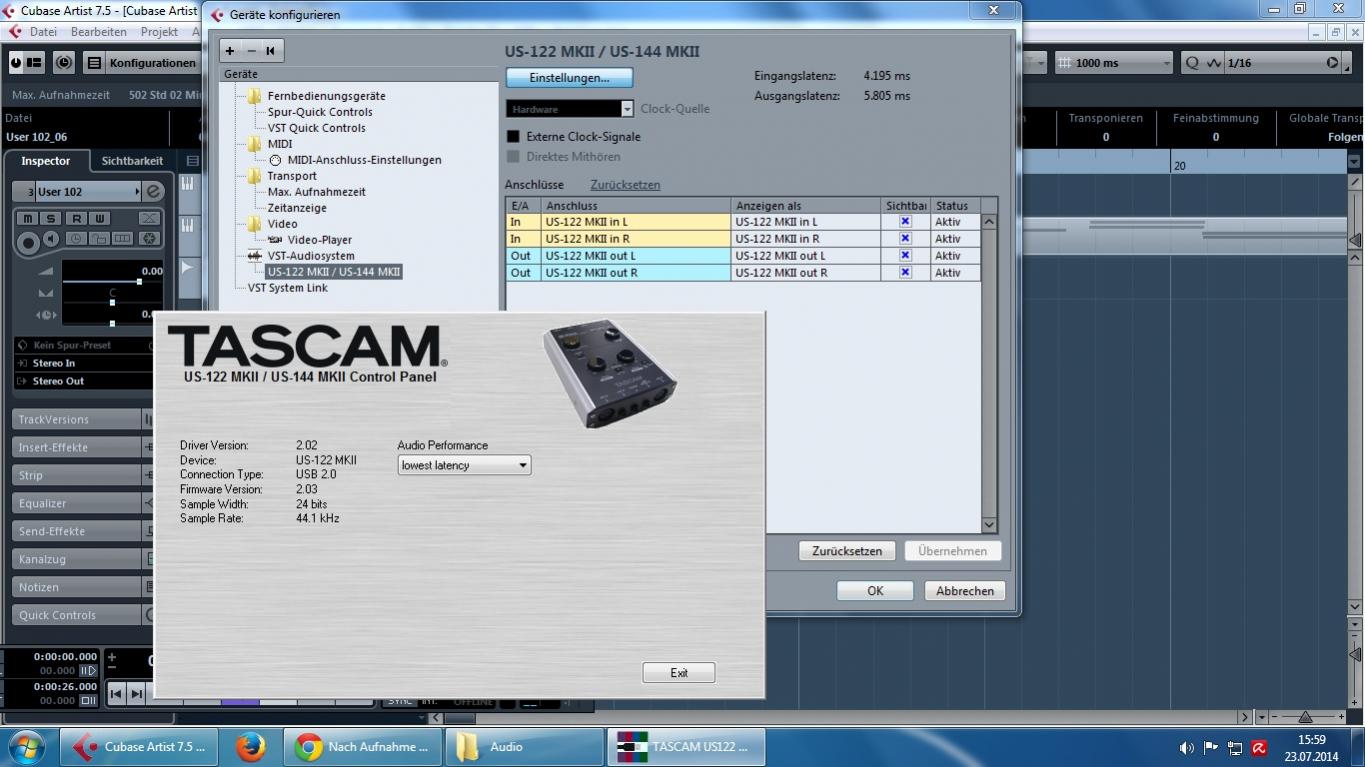This screenshot has width=1365, height=767.
Task: Select MIDI-Anschluss-Einstellungen tree item
Action: tap(364, 160)
